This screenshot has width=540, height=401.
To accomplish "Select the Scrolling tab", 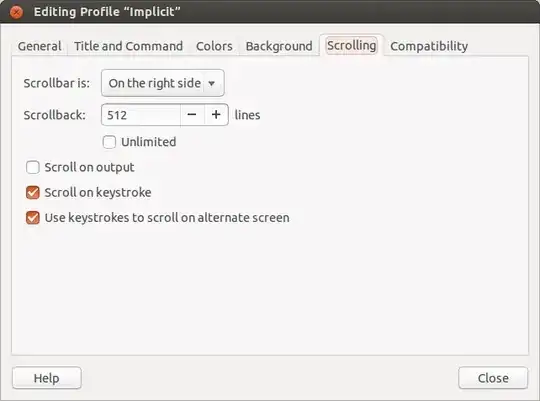I will [352, 45].
